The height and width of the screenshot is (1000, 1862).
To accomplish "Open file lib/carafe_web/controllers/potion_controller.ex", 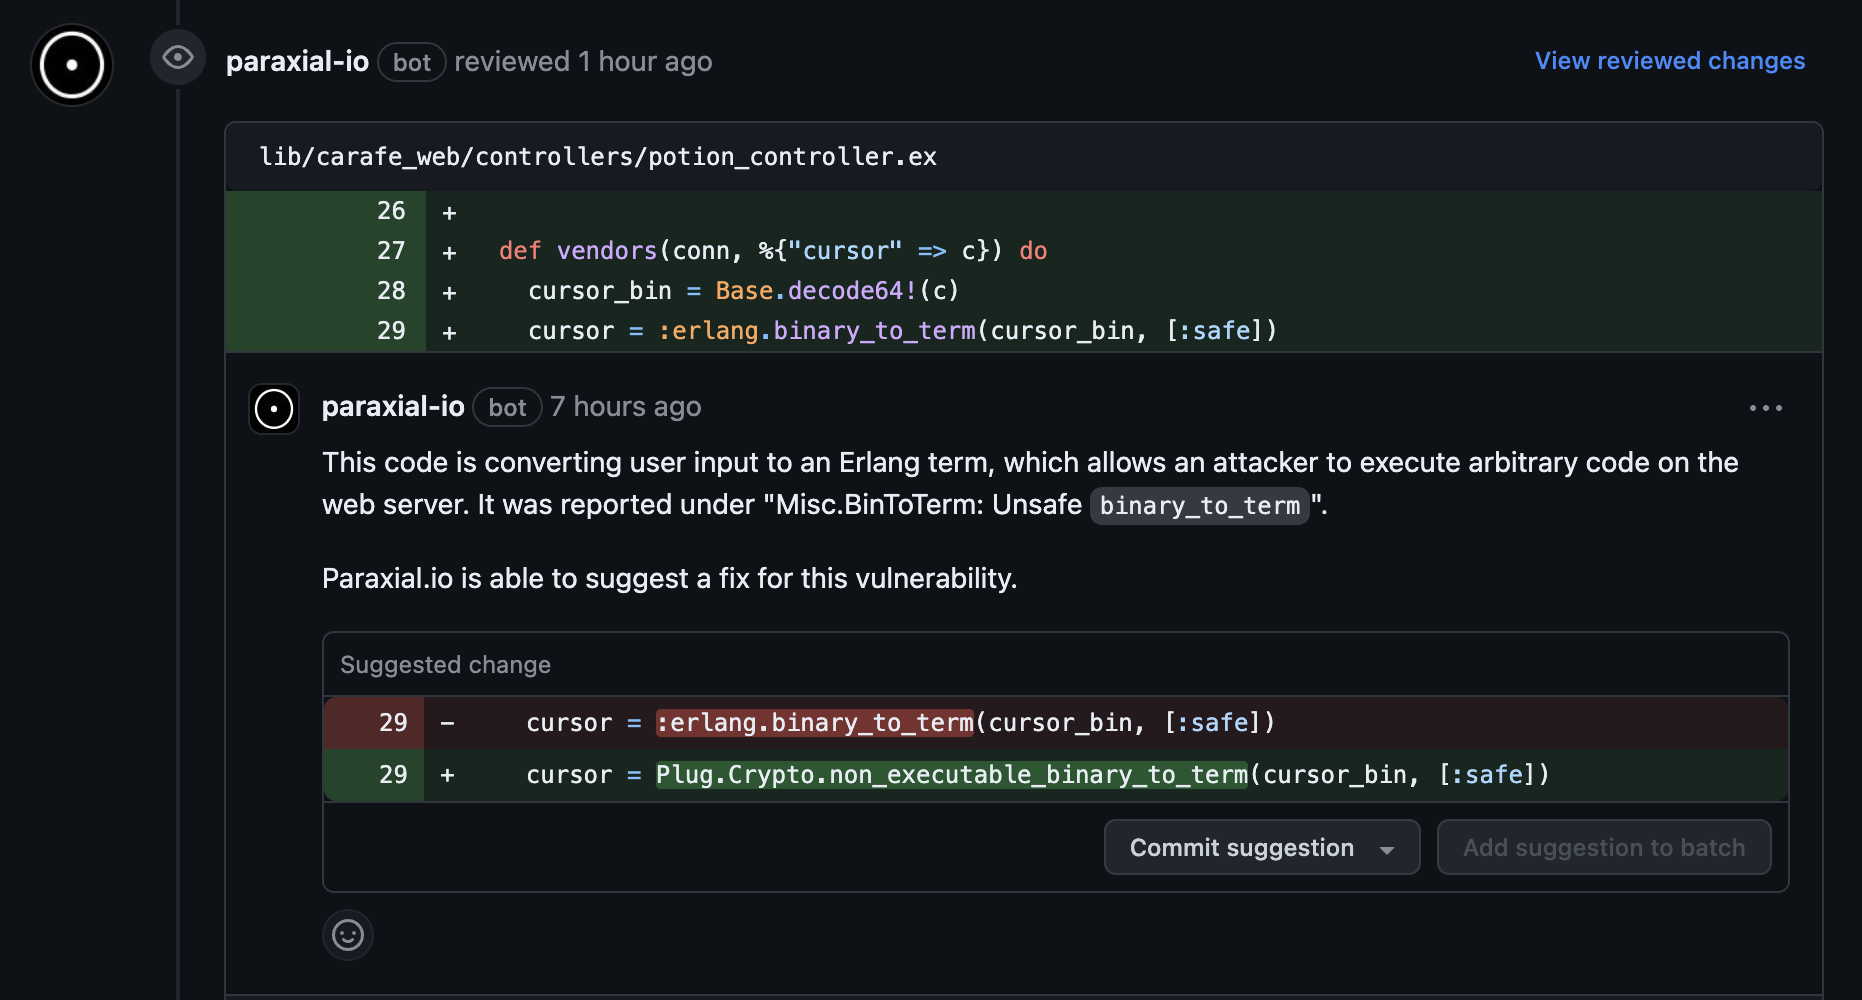I will click(x=598, y=157).
